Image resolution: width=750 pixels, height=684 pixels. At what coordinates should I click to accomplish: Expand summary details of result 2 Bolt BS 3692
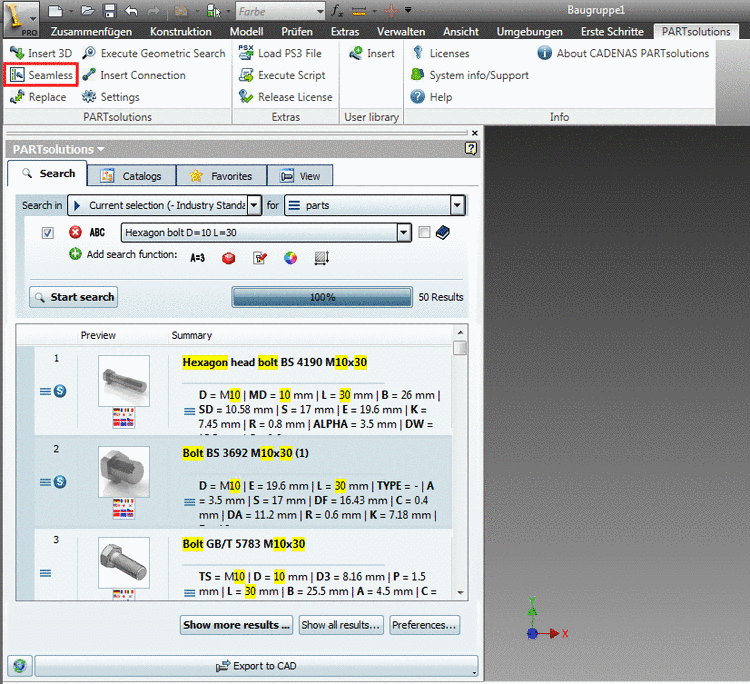tap(189, 502)
